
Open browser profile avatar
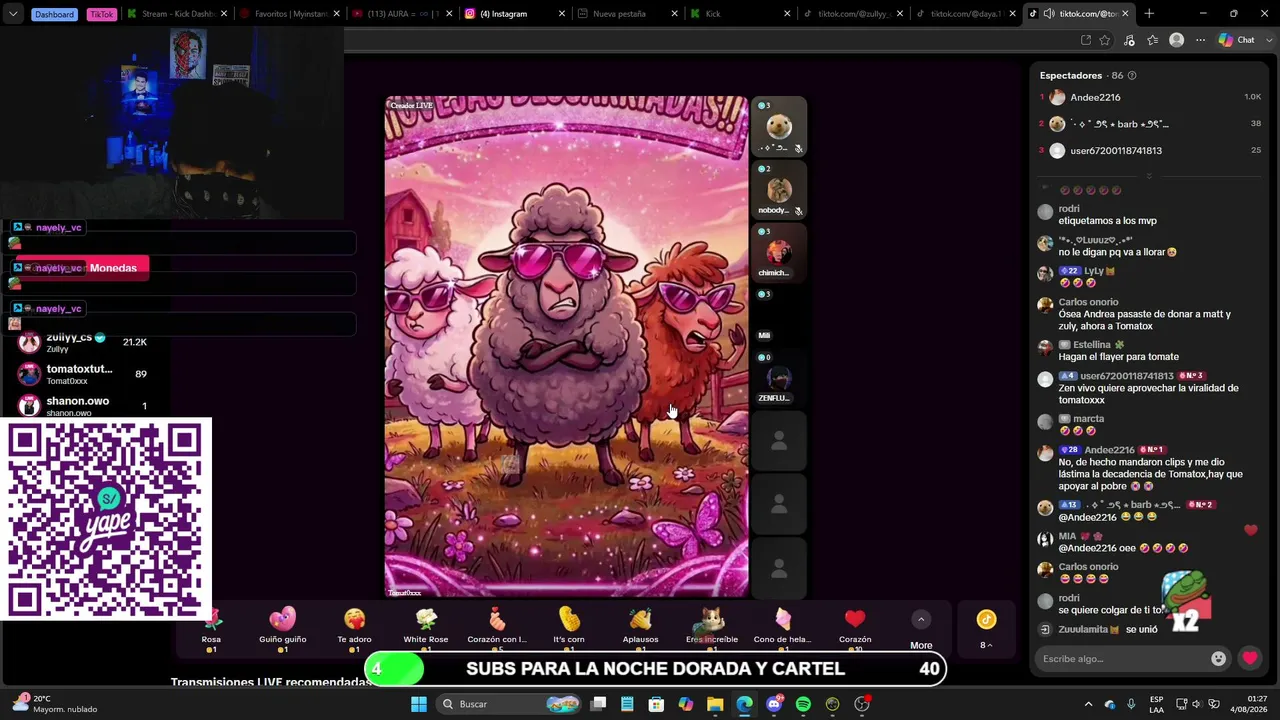click(x=1176, y=40)
